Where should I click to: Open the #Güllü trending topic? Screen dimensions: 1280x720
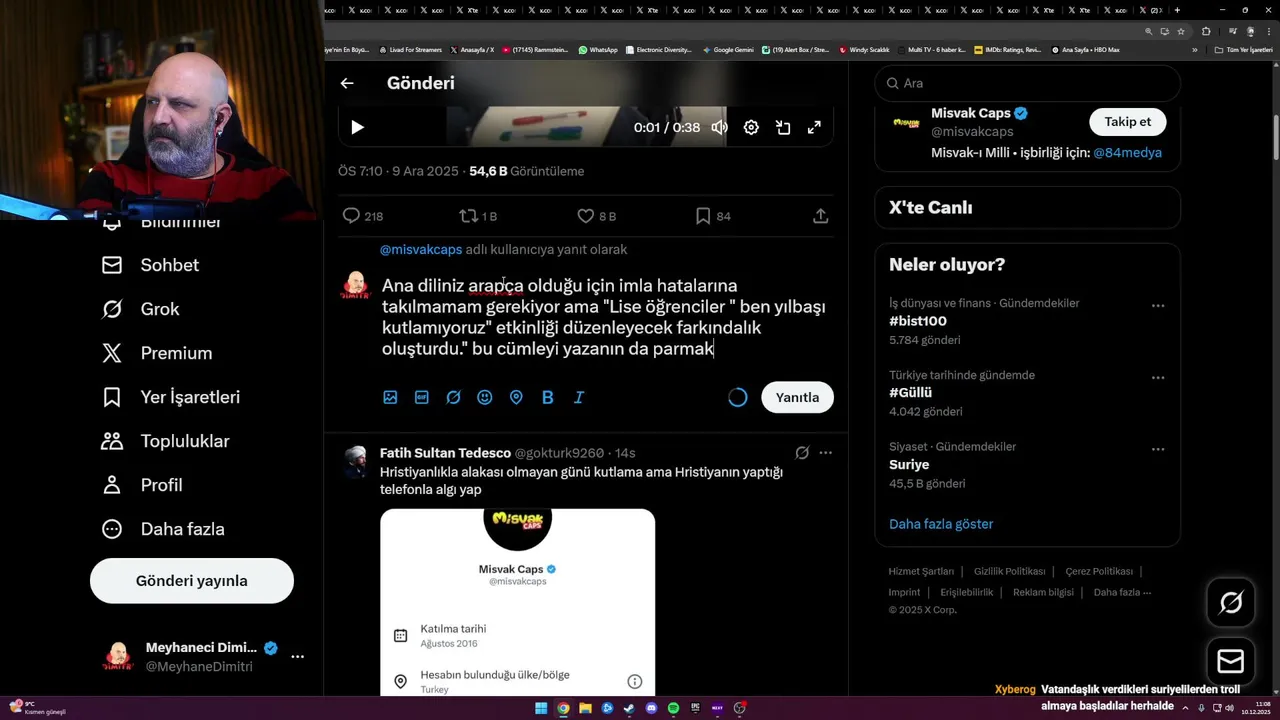coord(910,393)
